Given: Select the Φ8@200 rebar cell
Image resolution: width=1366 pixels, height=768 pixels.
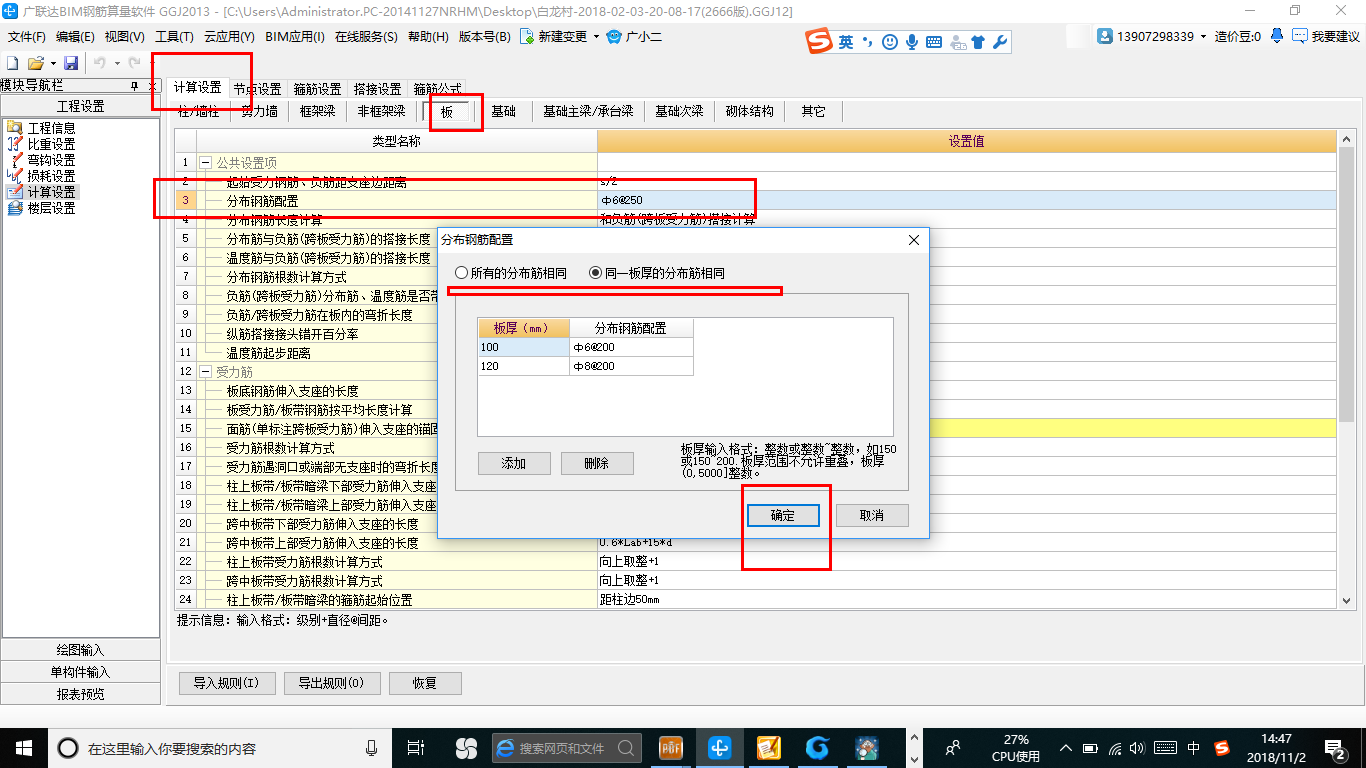Looking at the screenshot, I should coord(631,366).
